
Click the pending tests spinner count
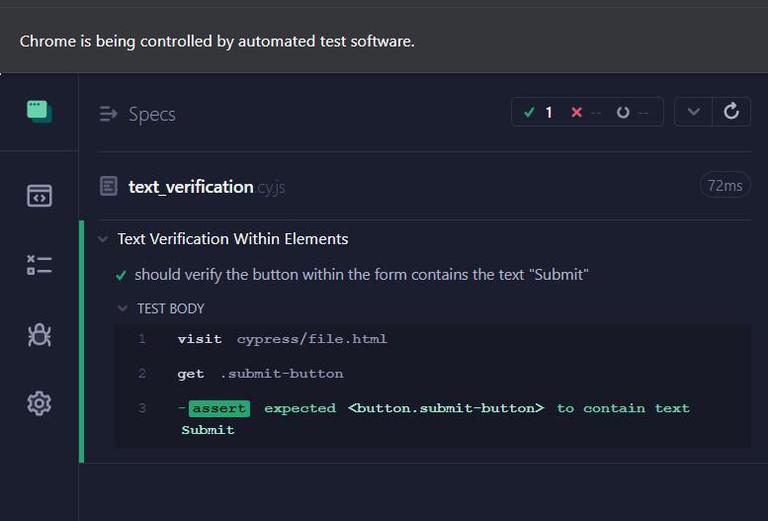(632, 112)
